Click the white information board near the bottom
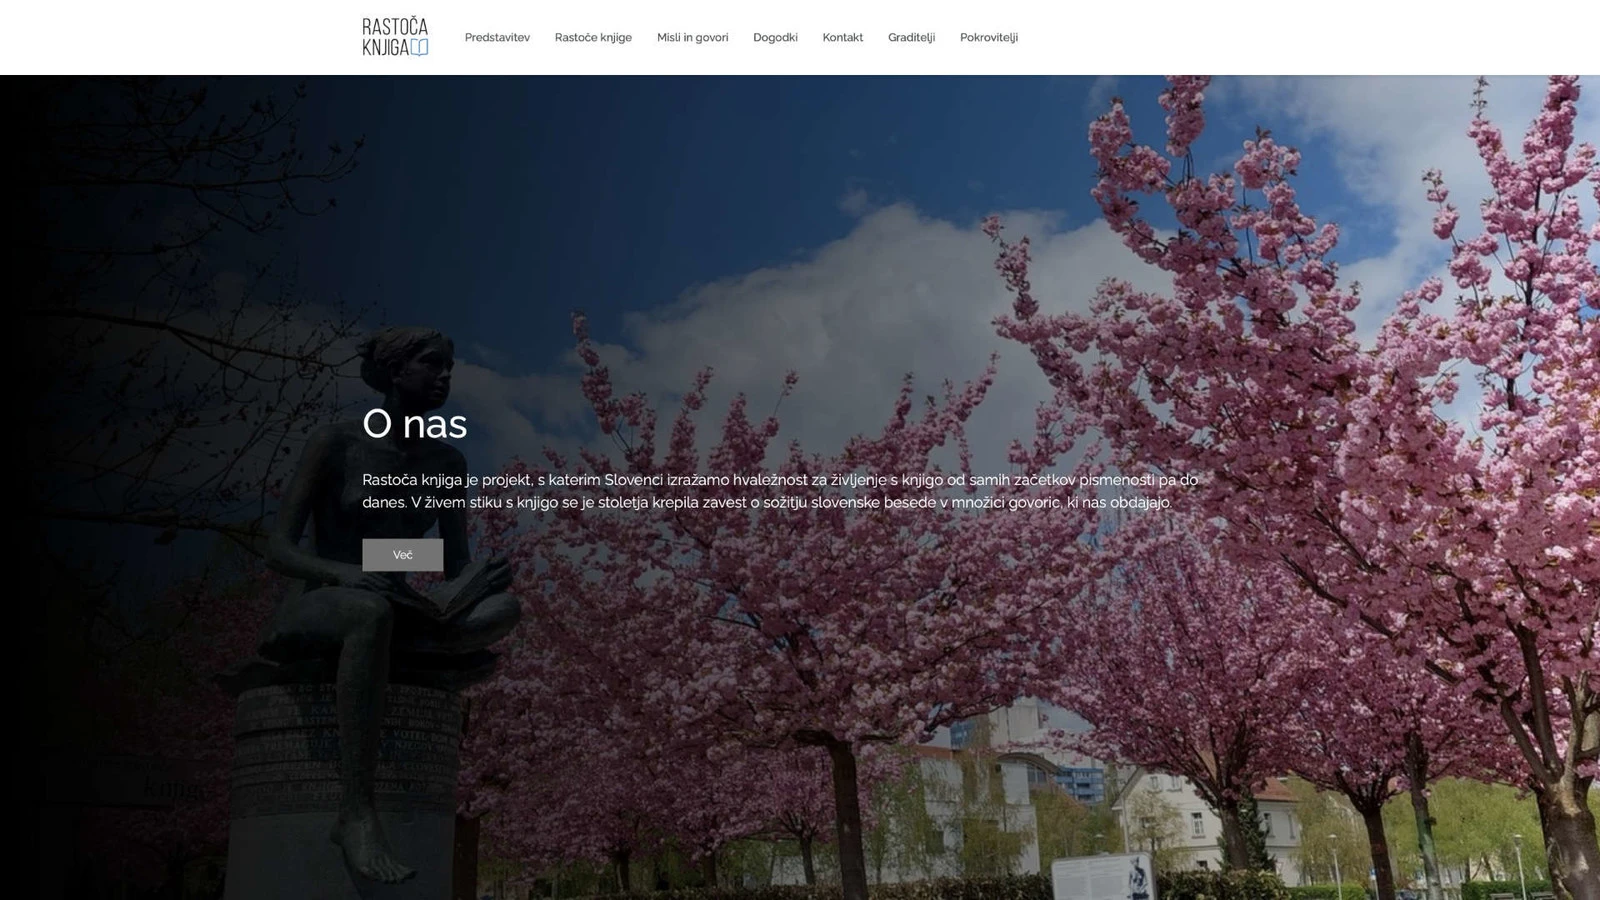Screen dimensions: 1600x900 (1102, 878)
